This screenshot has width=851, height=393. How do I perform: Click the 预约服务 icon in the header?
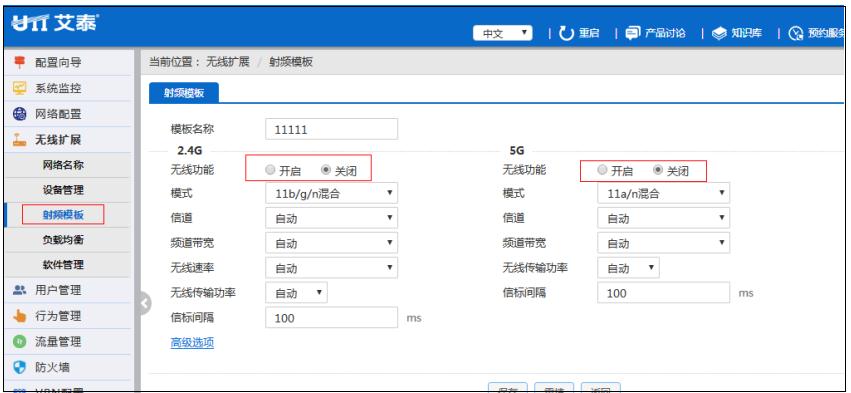tap(796, 34)
